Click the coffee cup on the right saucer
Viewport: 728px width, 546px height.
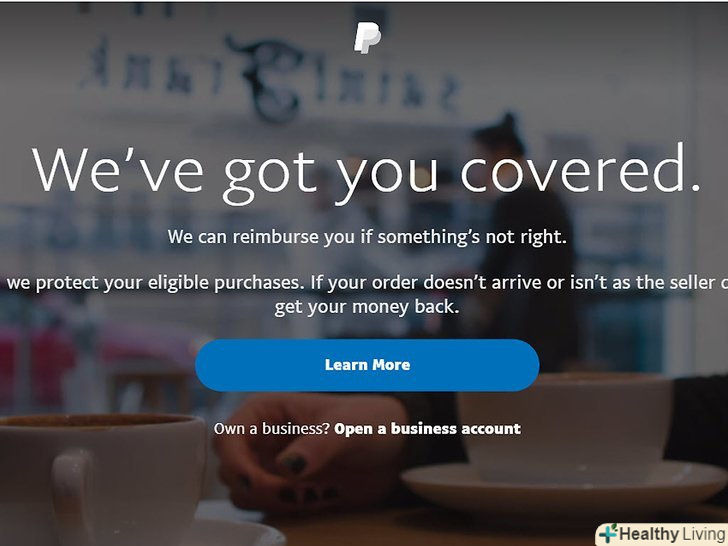point(564,426)
